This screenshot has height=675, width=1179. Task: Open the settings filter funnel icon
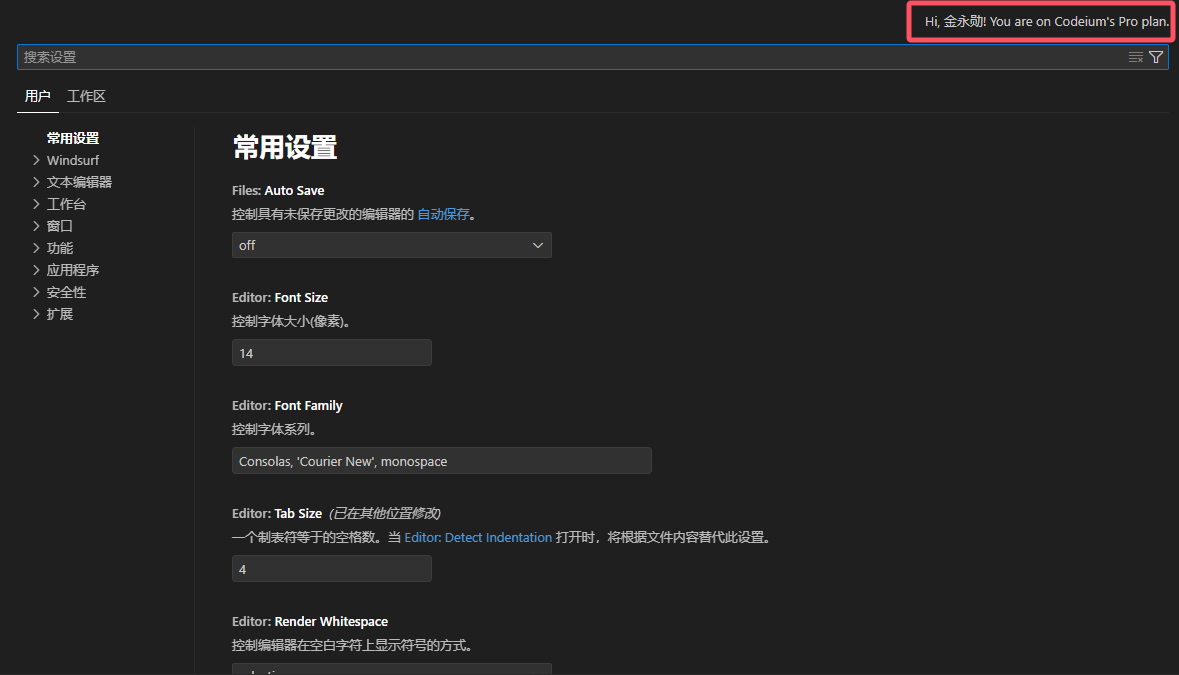[1156, 57]
